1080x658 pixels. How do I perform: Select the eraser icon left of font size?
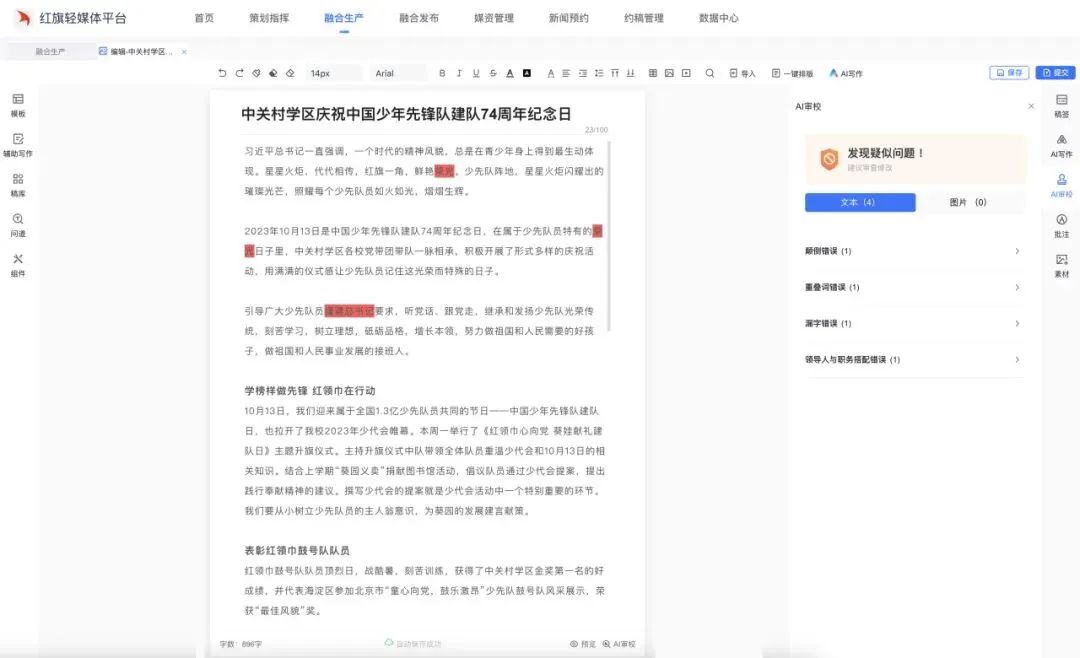(290, 73)
